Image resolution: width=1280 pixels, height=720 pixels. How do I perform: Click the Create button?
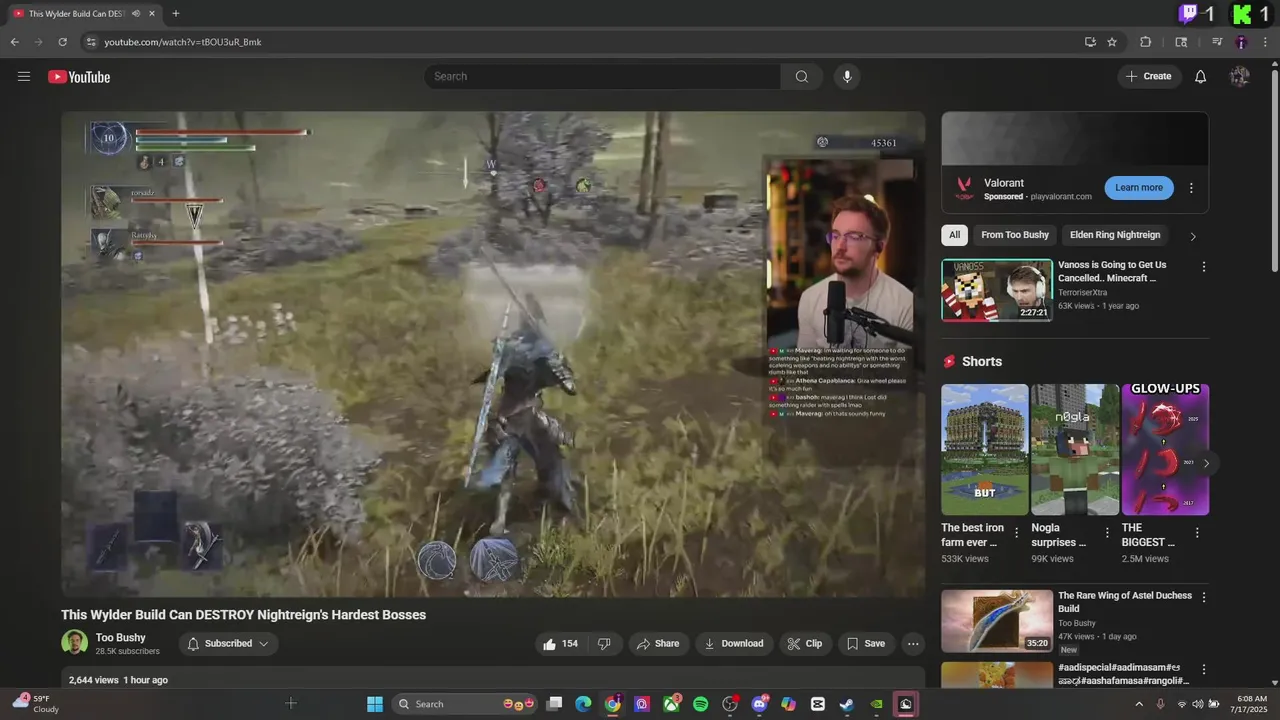1149,77
